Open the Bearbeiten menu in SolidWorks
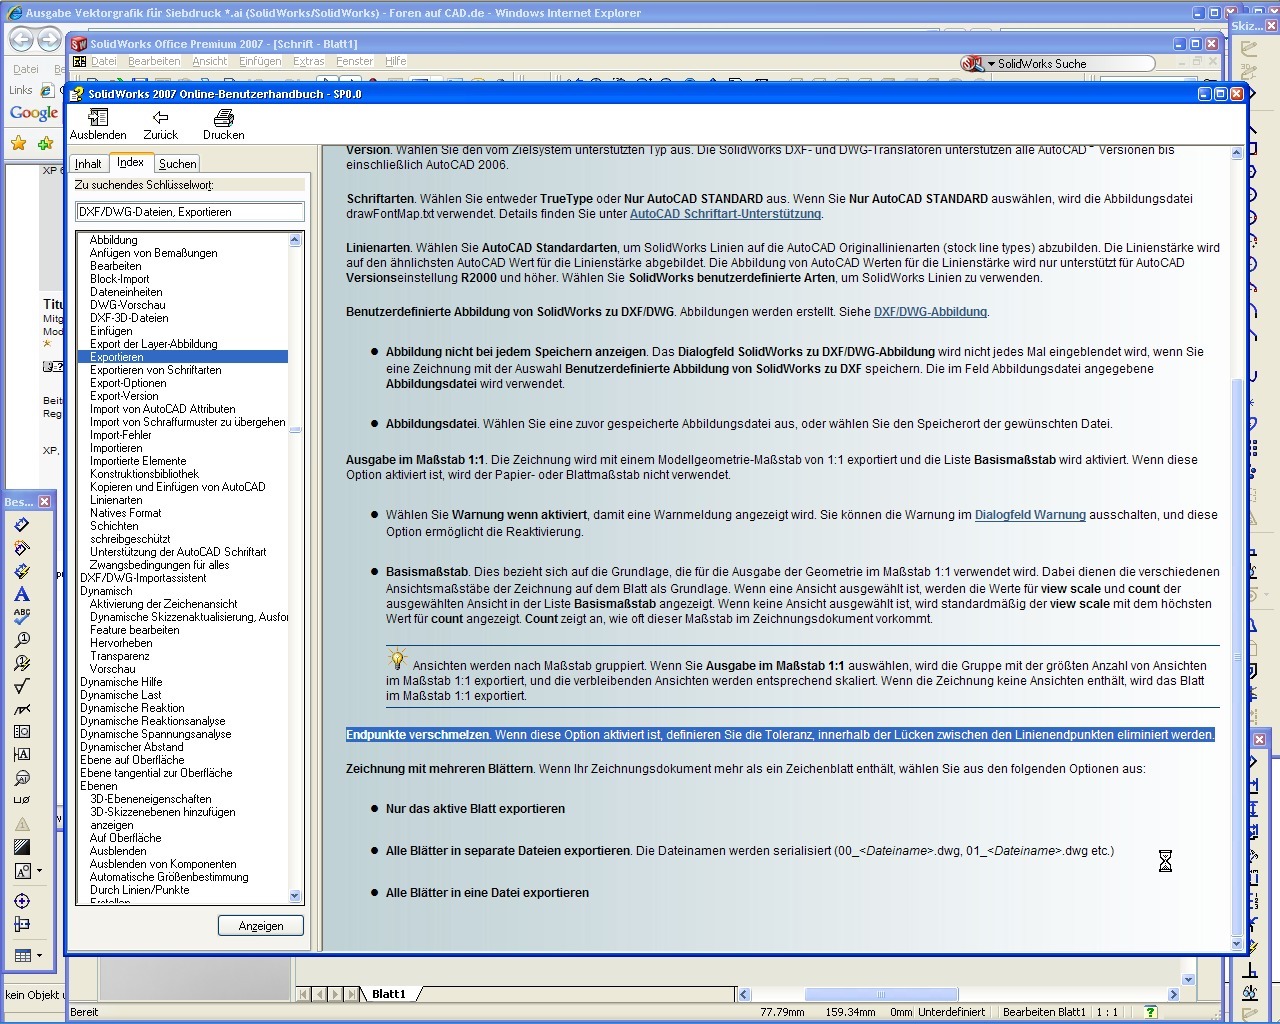1280x1024 pixels. click(x=154, y=61)
